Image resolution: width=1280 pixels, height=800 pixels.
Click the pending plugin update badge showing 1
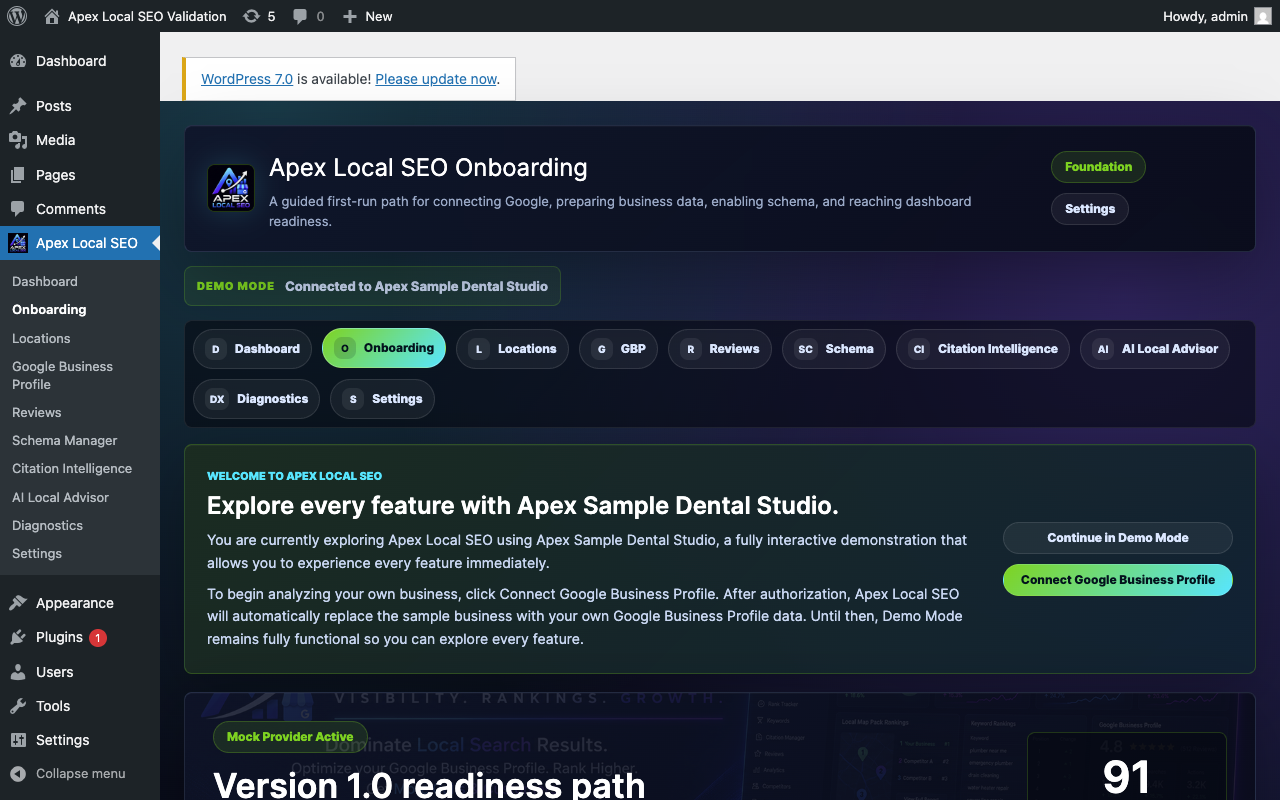pos(98,638)
